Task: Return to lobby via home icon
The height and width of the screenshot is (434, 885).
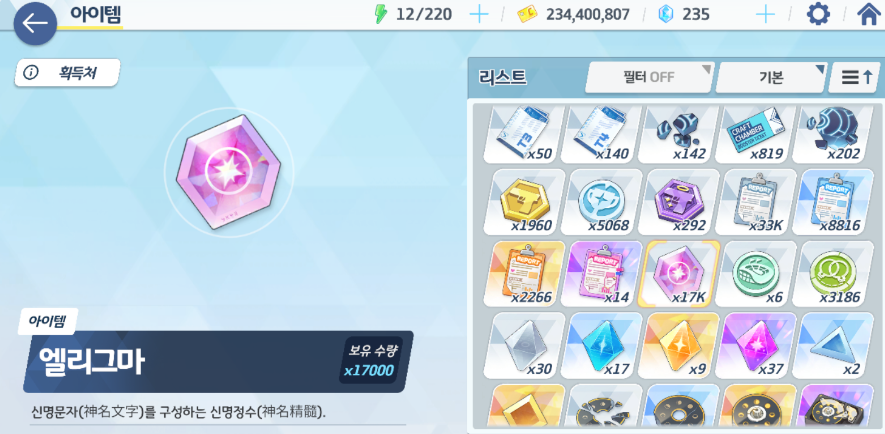Action: click(869, 14)
